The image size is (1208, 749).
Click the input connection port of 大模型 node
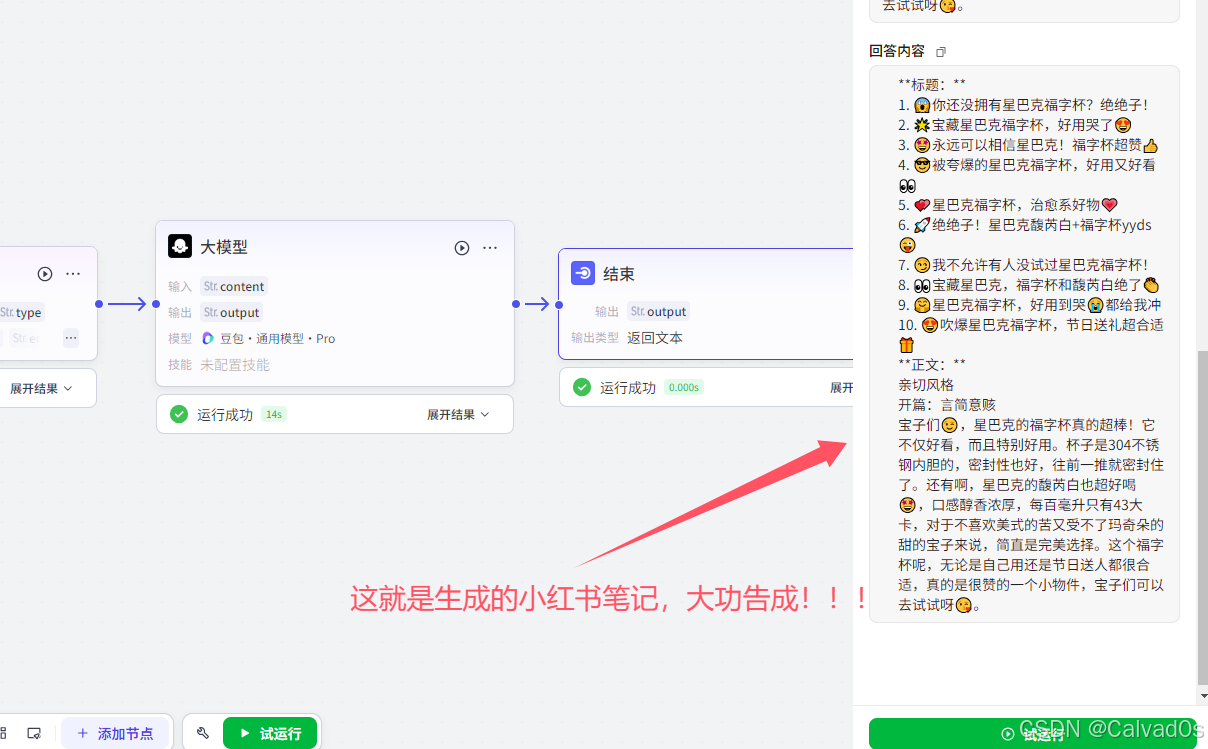[x=156, y=304]
